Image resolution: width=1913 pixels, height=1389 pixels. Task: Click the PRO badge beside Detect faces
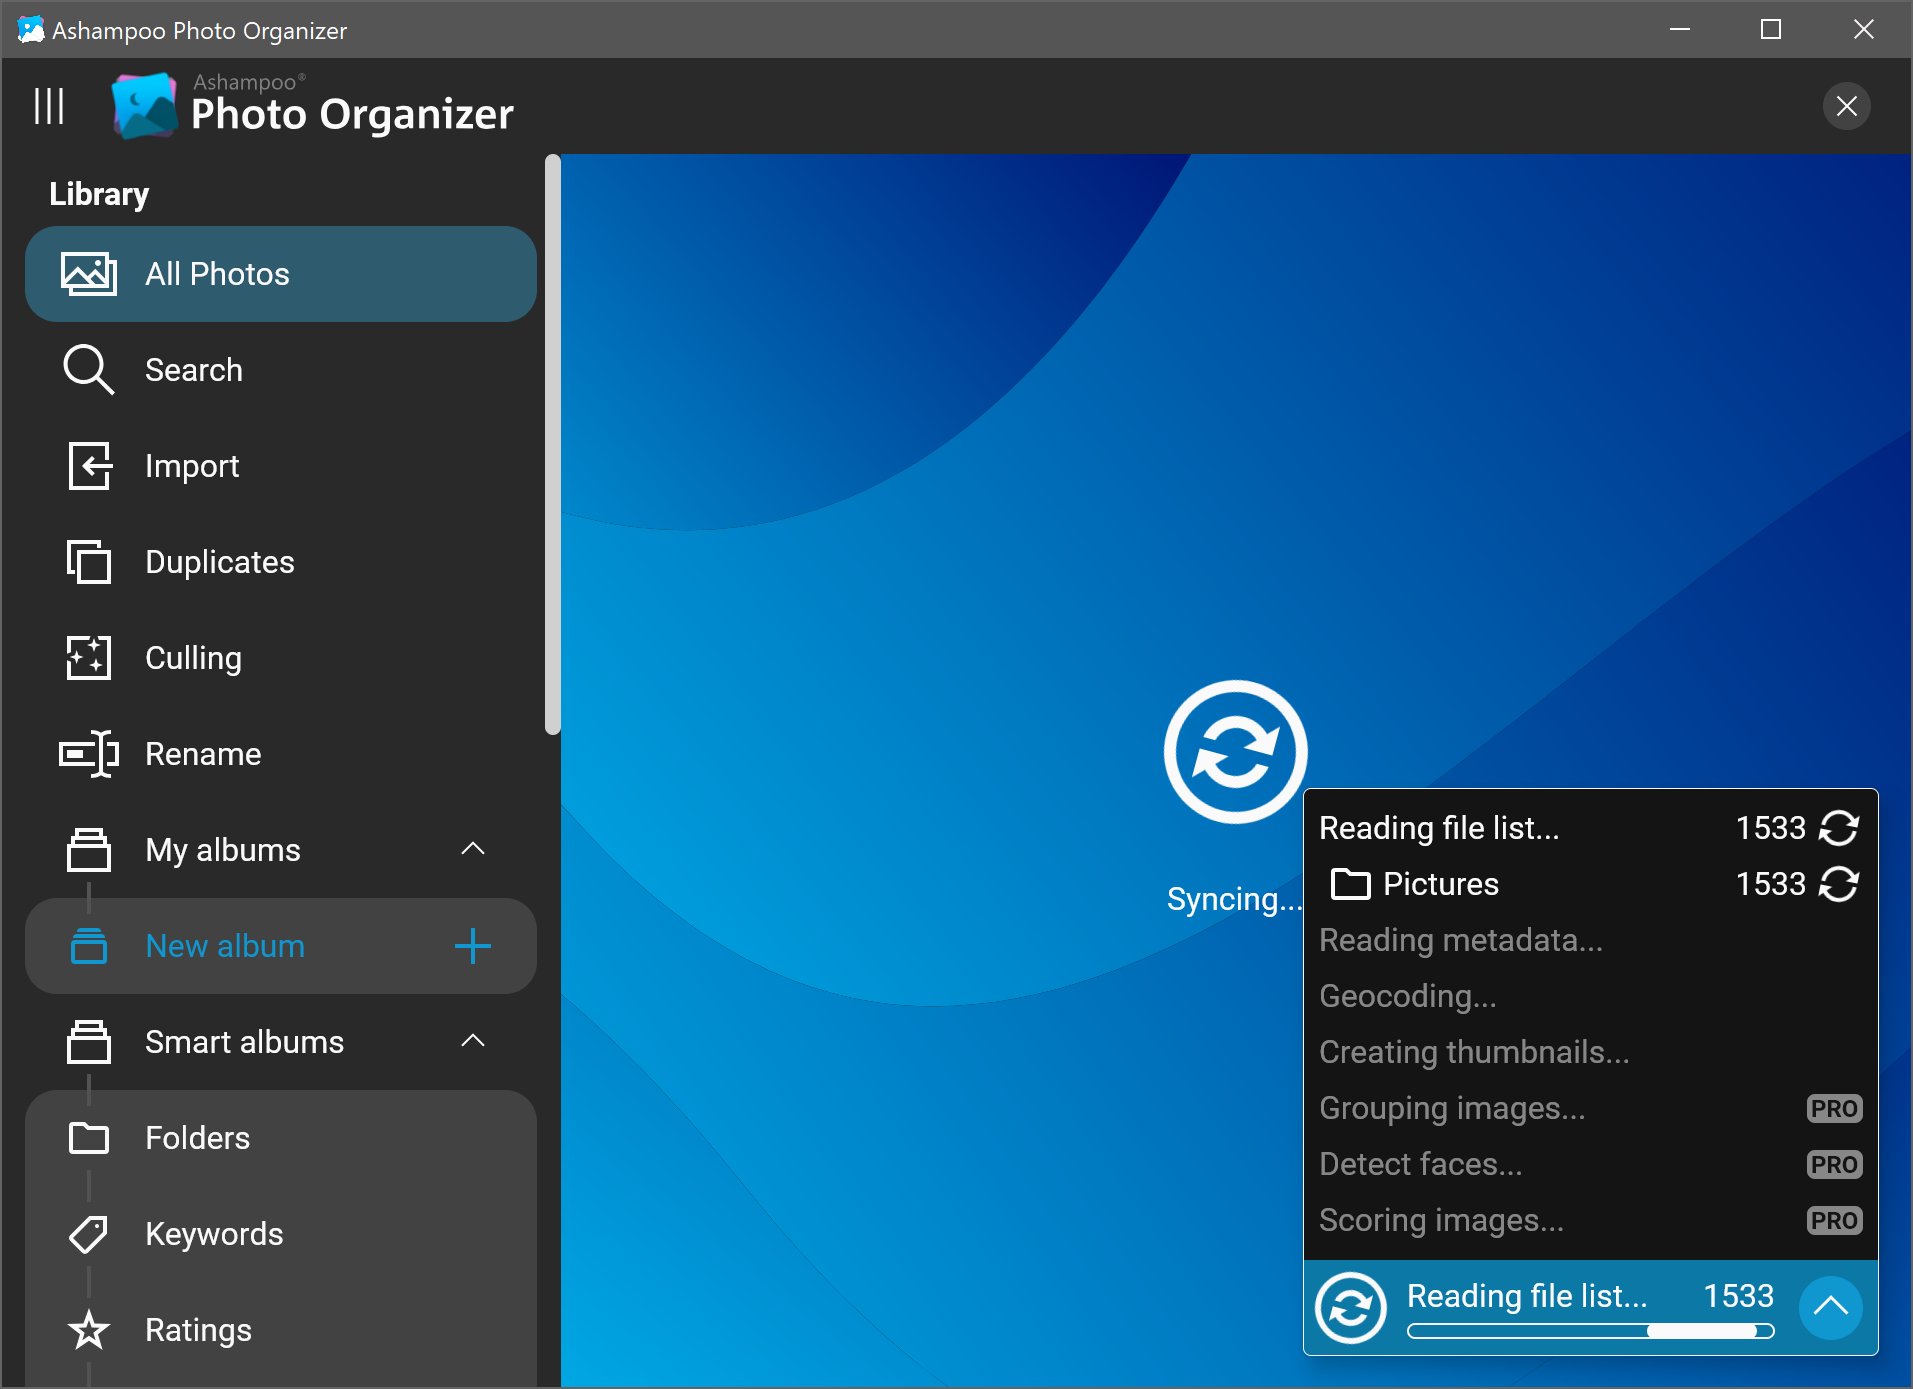[x=1834, y=1164]
